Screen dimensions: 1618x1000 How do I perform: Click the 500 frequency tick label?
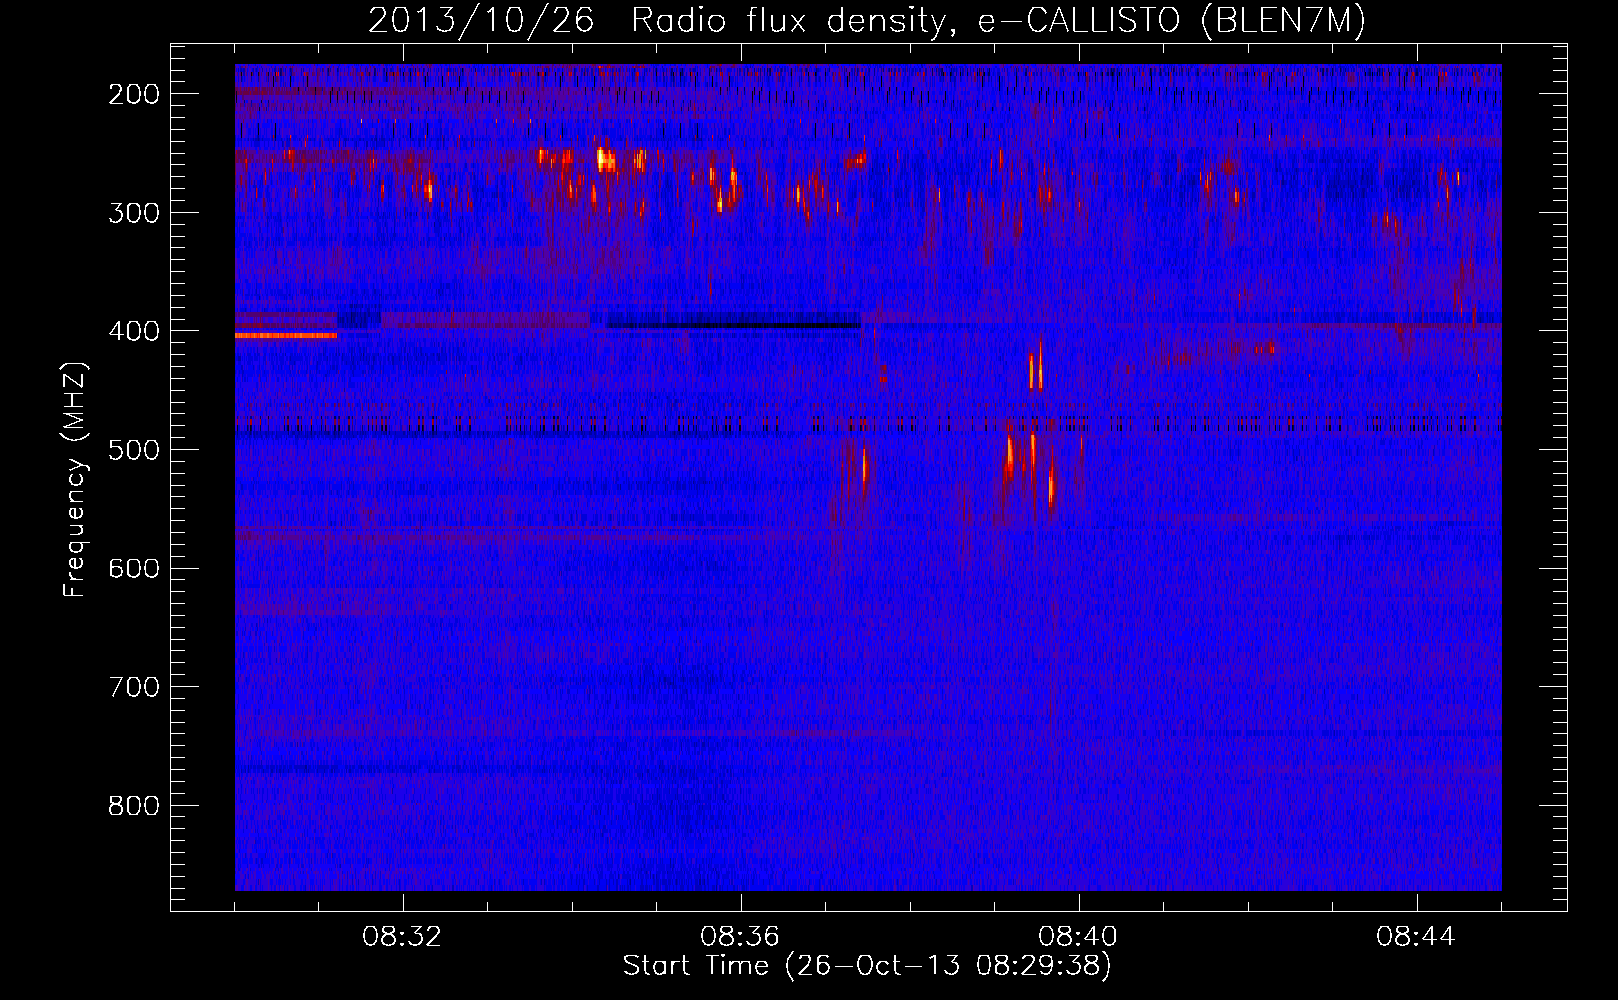click(134, 450)
